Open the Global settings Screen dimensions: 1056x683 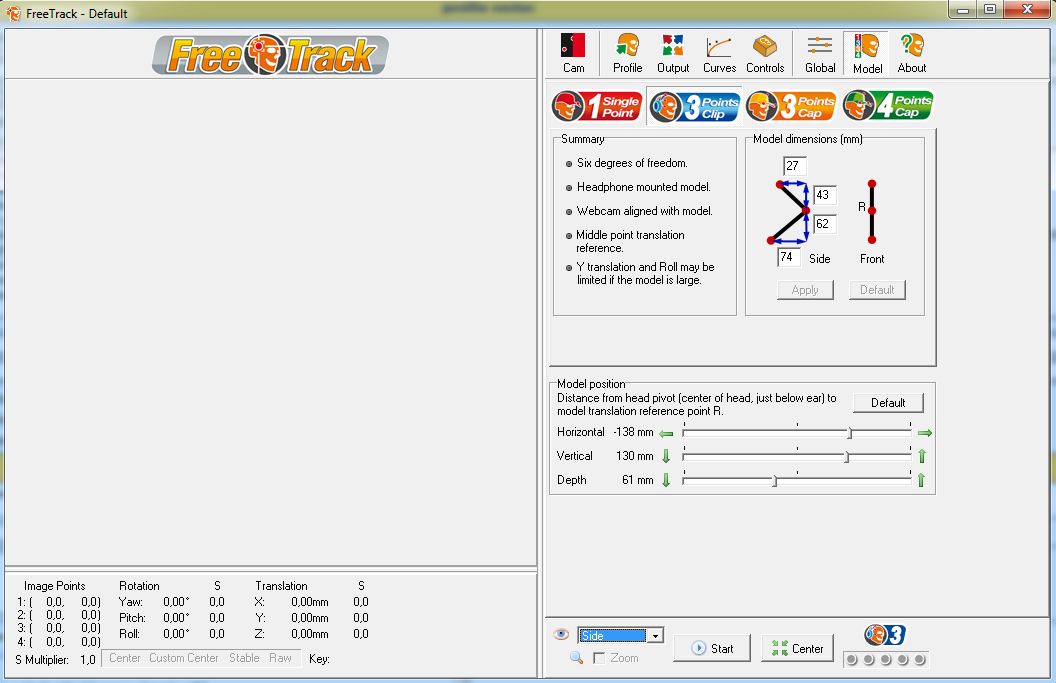pyautogui.click(x=820, y=53)
